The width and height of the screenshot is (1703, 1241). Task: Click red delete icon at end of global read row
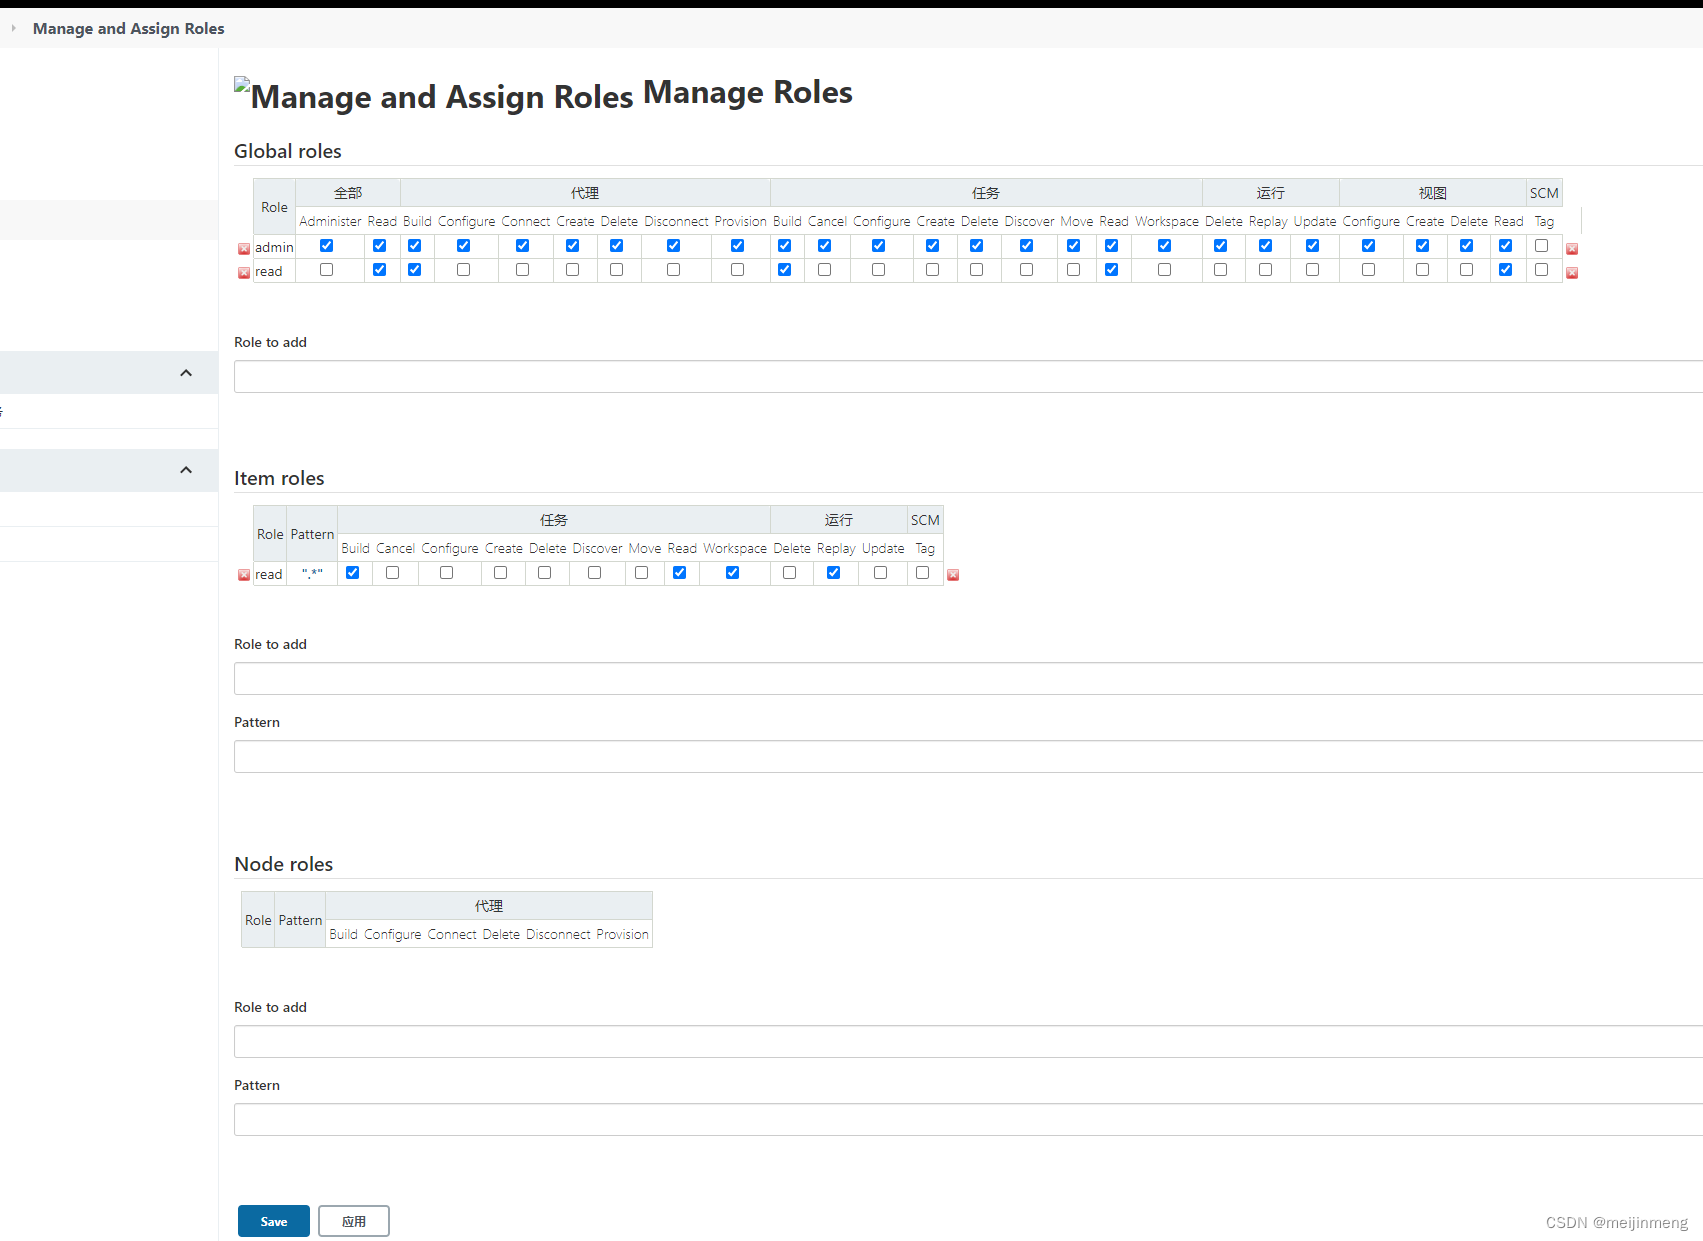click(x=1572, y=273)
